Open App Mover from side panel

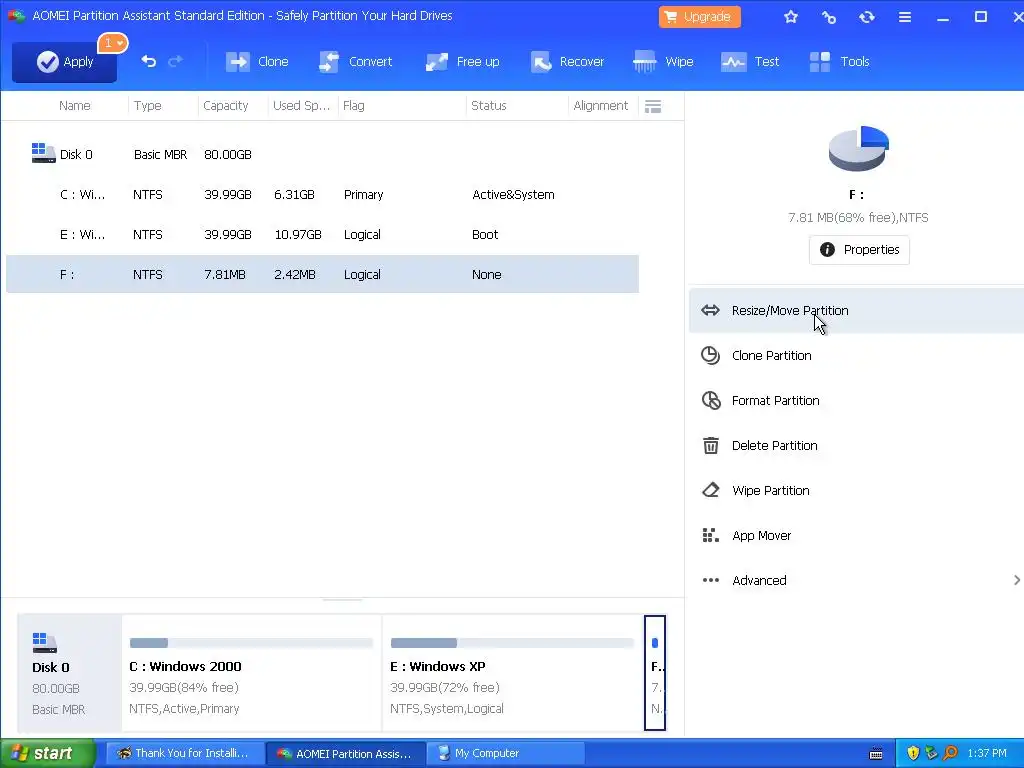[856, 536]
